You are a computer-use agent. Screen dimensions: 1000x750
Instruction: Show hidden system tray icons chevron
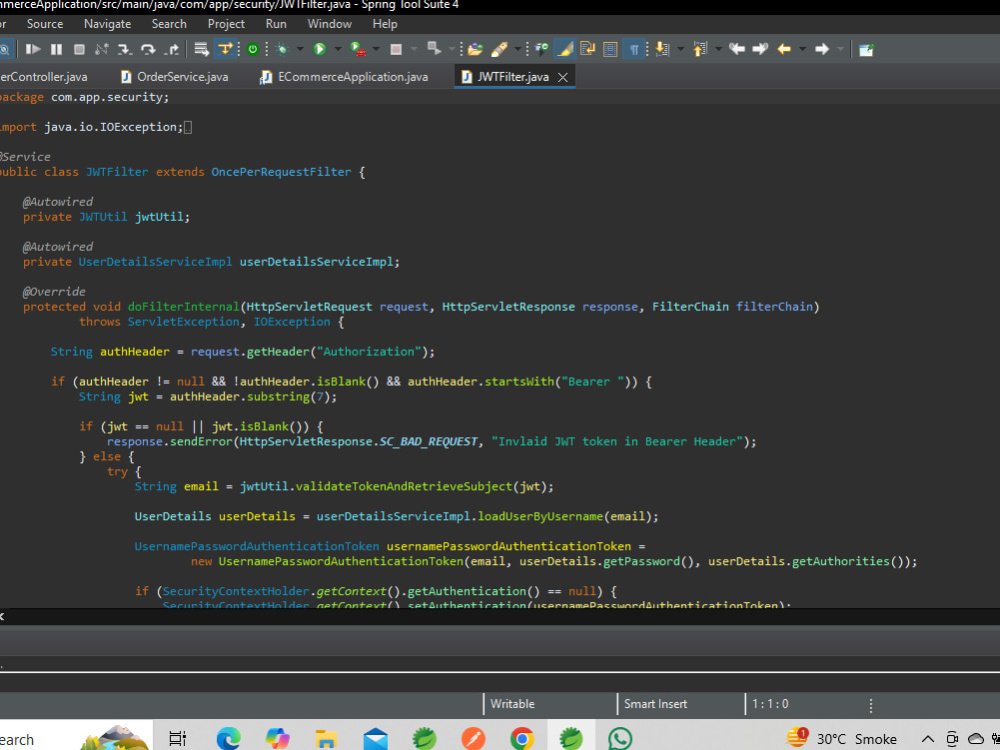coord(928,739)
